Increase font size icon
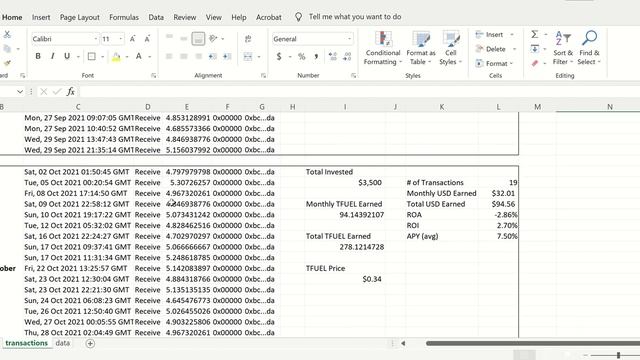 [132, 39]
